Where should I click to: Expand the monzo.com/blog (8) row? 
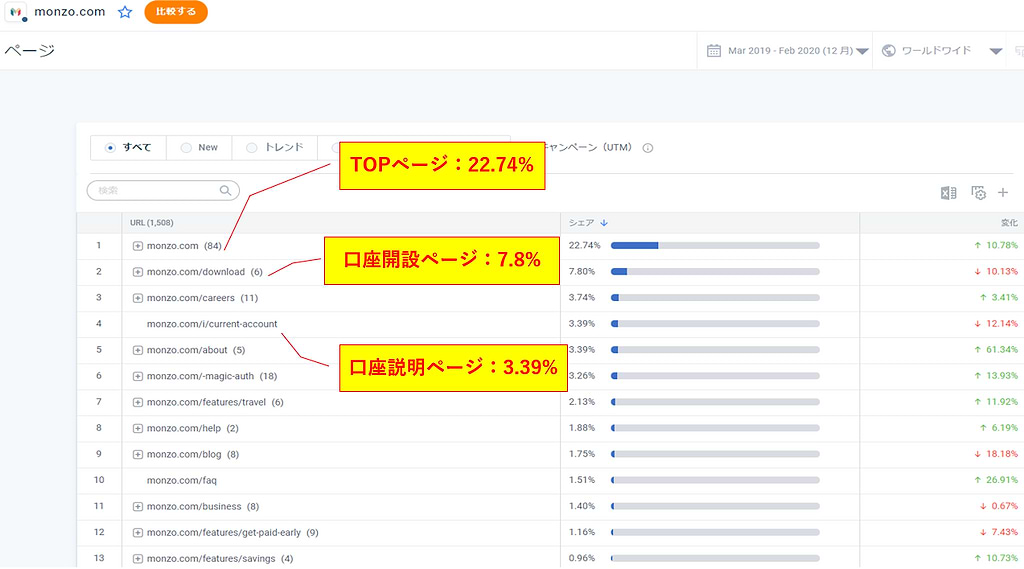tap(138, 454)
